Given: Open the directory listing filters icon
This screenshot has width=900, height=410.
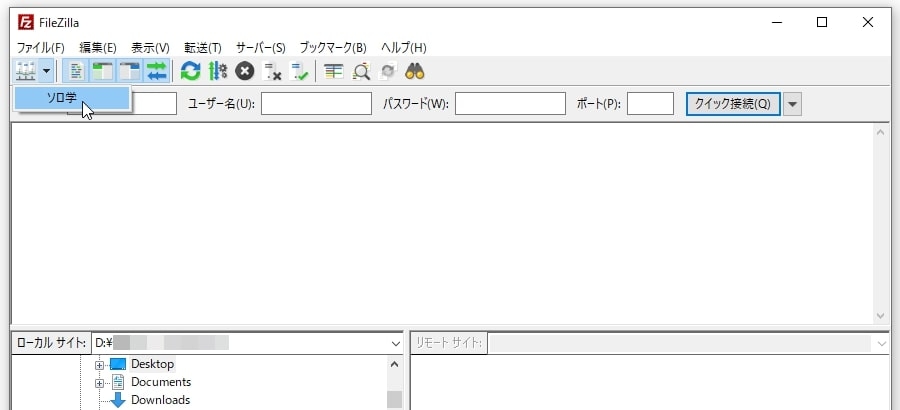Looking at the screenshot, I should click(x=334, y=71).
